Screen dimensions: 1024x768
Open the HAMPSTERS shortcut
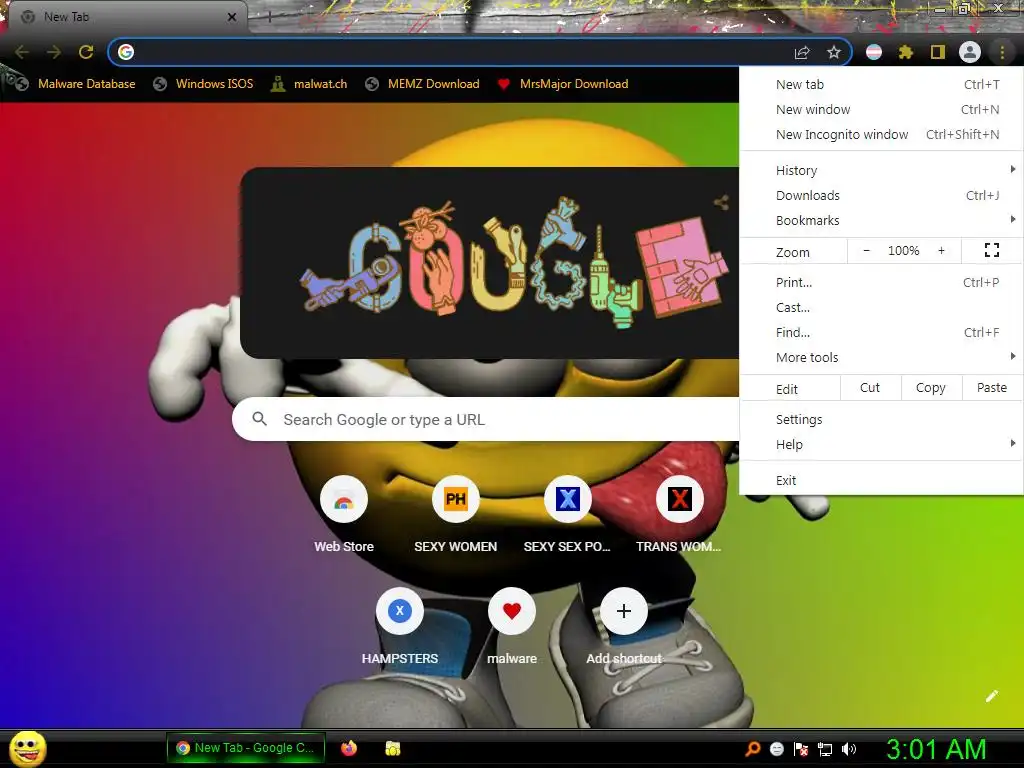click(400, 611)
